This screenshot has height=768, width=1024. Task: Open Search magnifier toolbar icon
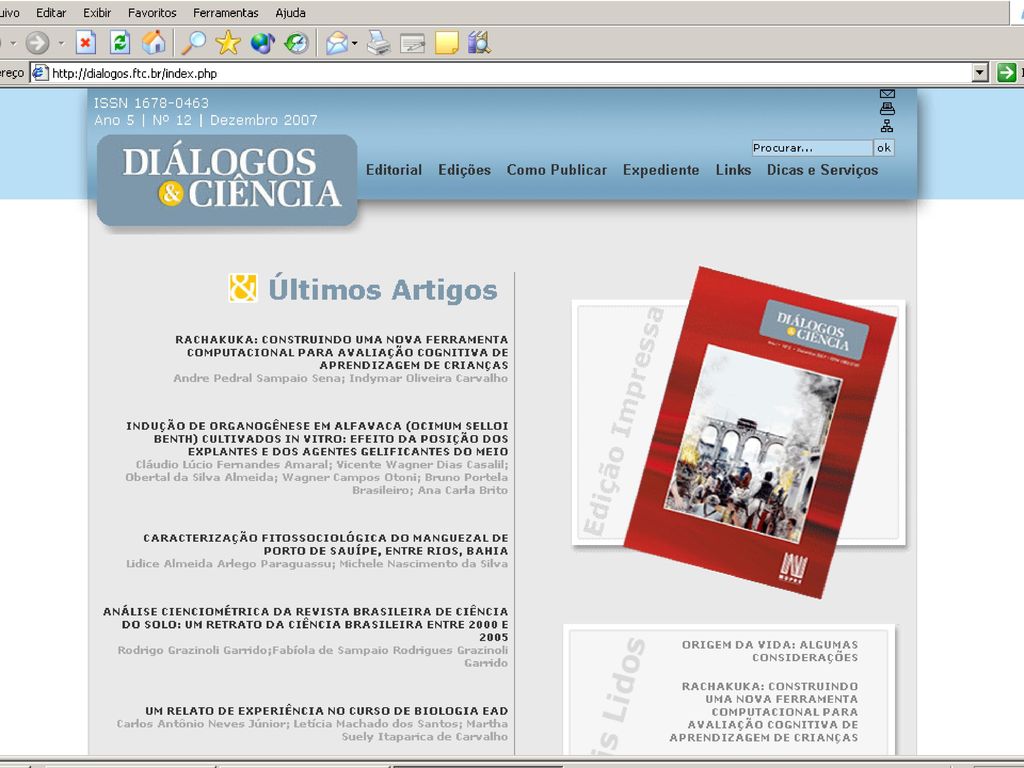(193, 43)
